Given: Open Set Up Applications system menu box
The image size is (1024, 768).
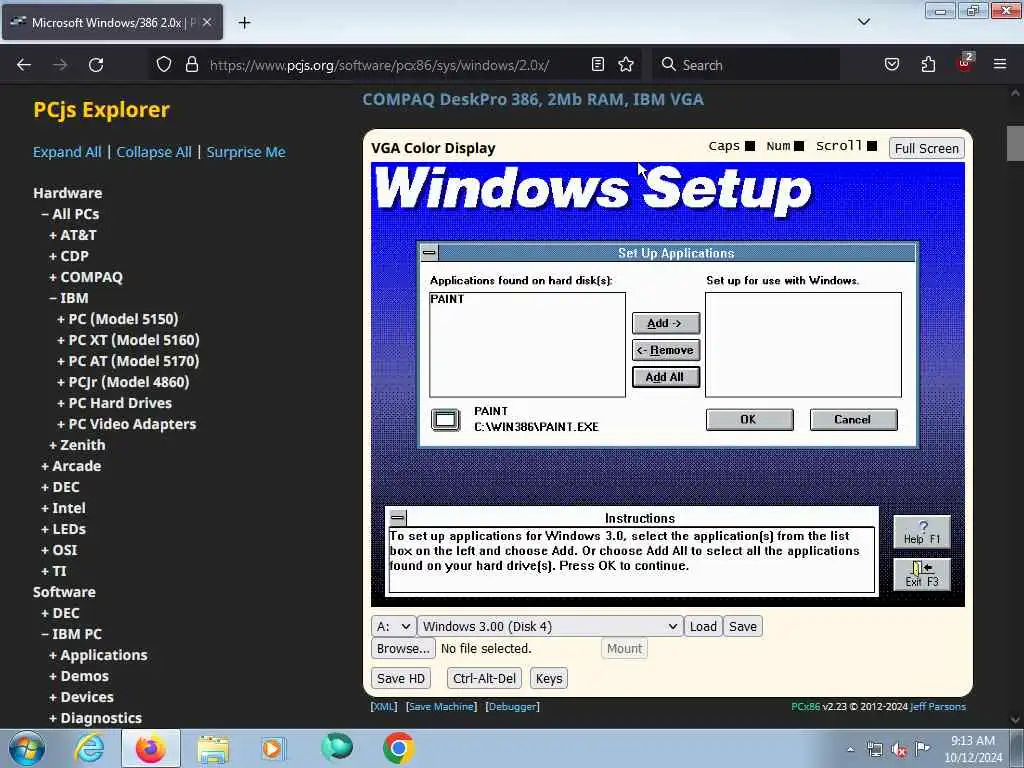Looking at the screenshot, I should 429,253.
